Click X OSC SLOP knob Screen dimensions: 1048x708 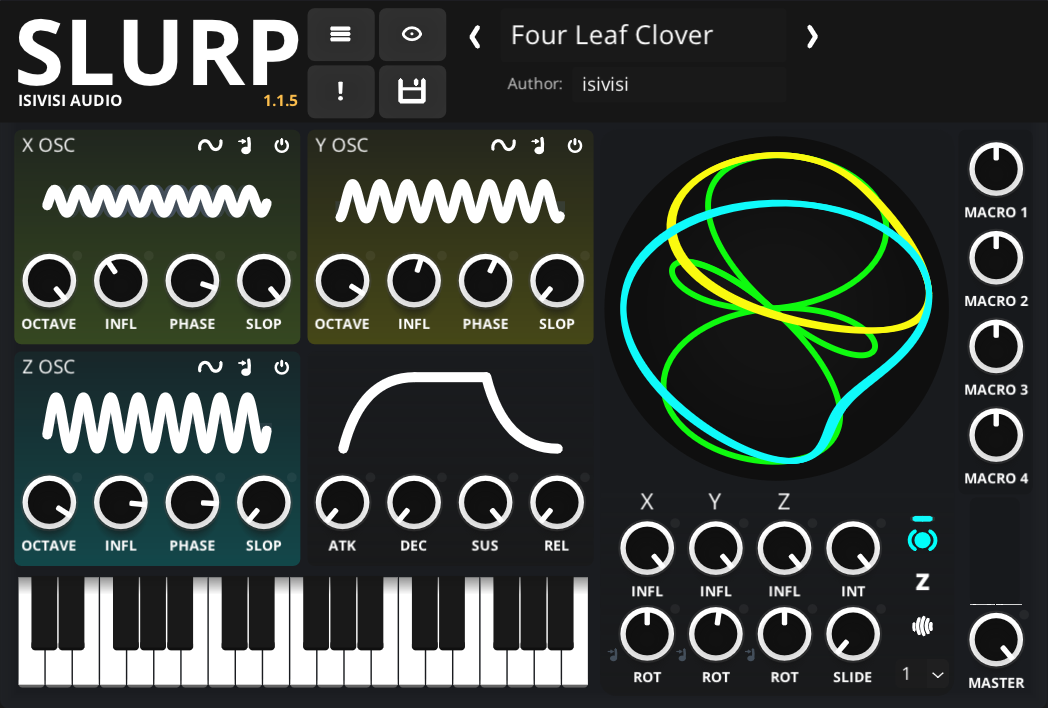pyautogui.click(x=263, y=281)
